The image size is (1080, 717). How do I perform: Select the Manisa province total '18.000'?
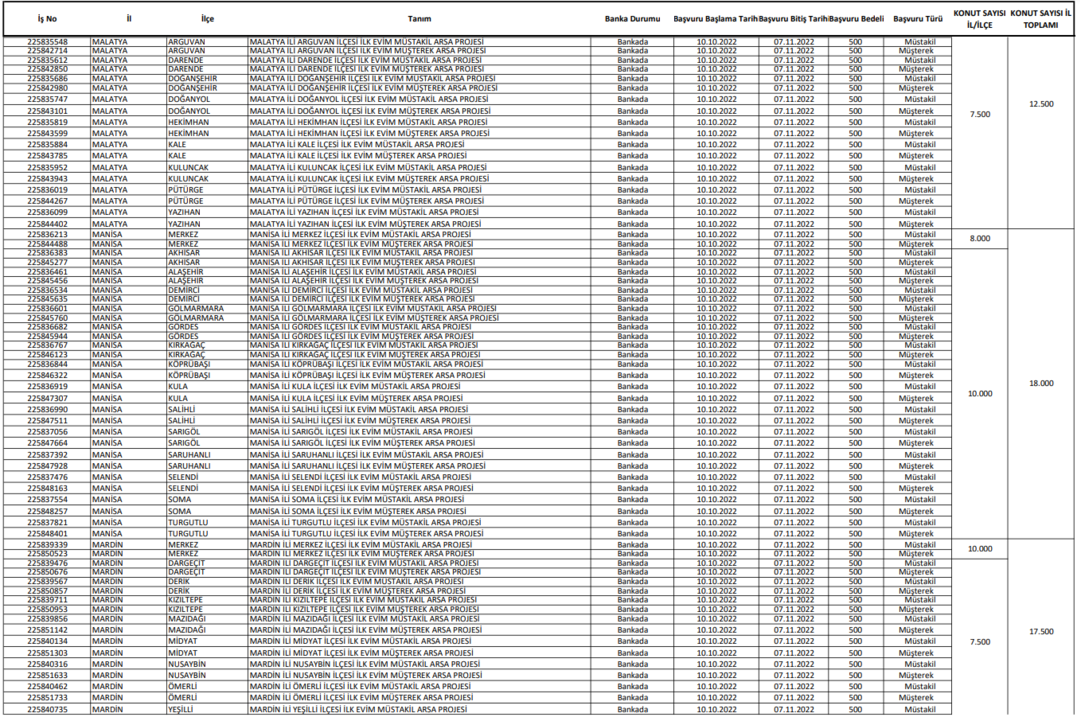coord(1041,383)
